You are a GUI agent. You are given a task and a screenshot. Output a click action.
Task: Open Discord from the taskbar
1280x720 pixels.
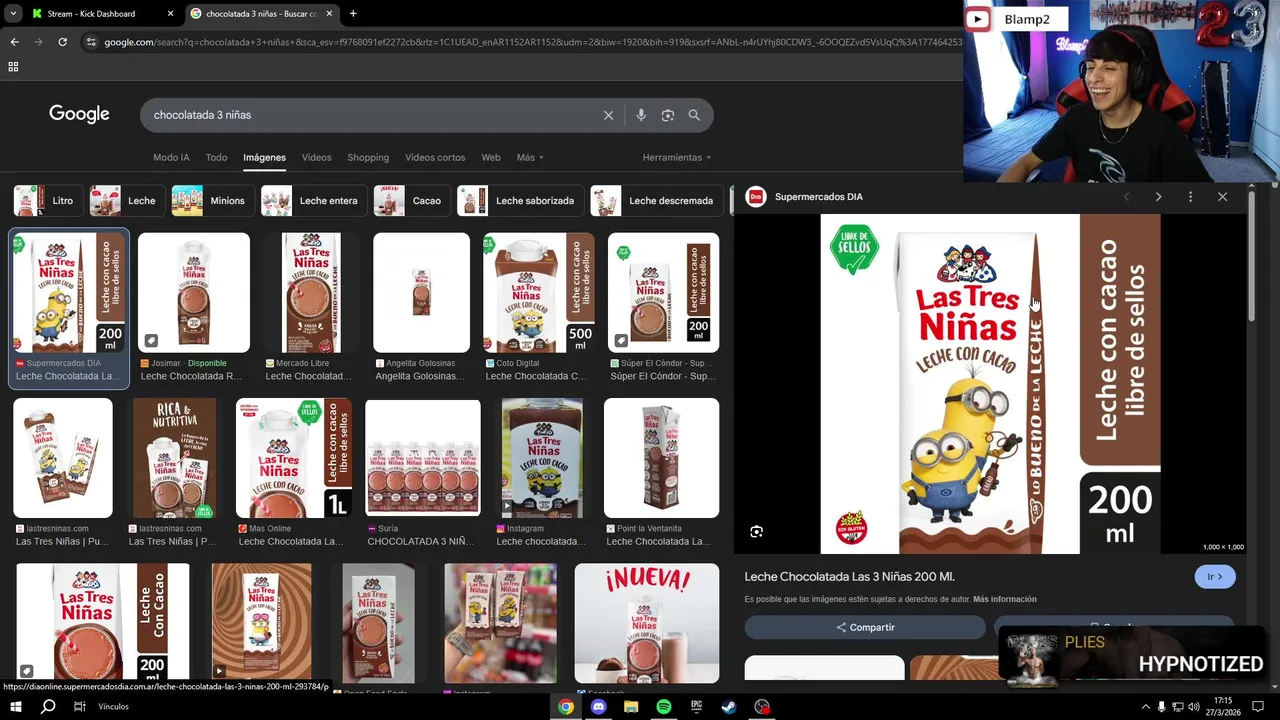[x=599, y=707]
